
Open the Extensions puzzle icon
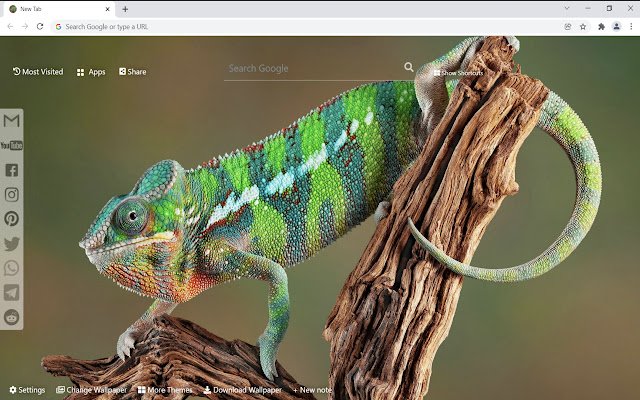point(601,27)
